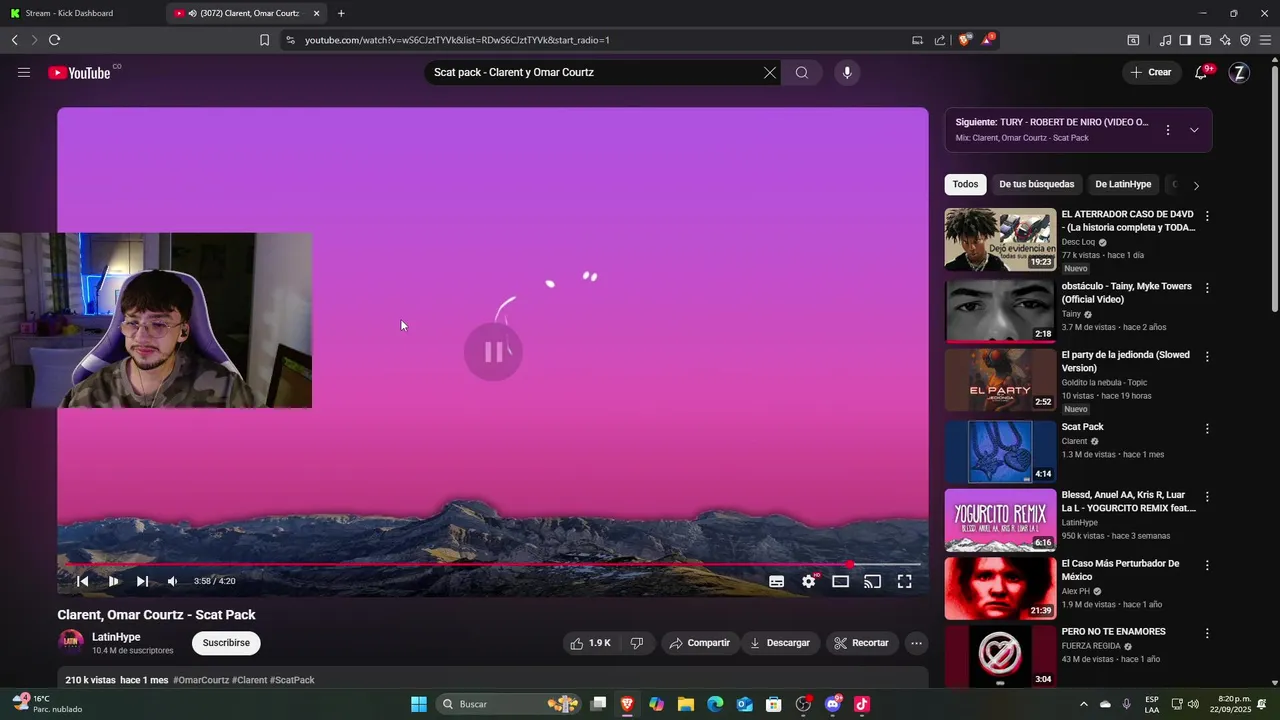Image resolution: width=1280 pixels, height=720 pixels.
Task: Collapse the Mix playlist panel chevron
Action: (x=1194, y=130)
